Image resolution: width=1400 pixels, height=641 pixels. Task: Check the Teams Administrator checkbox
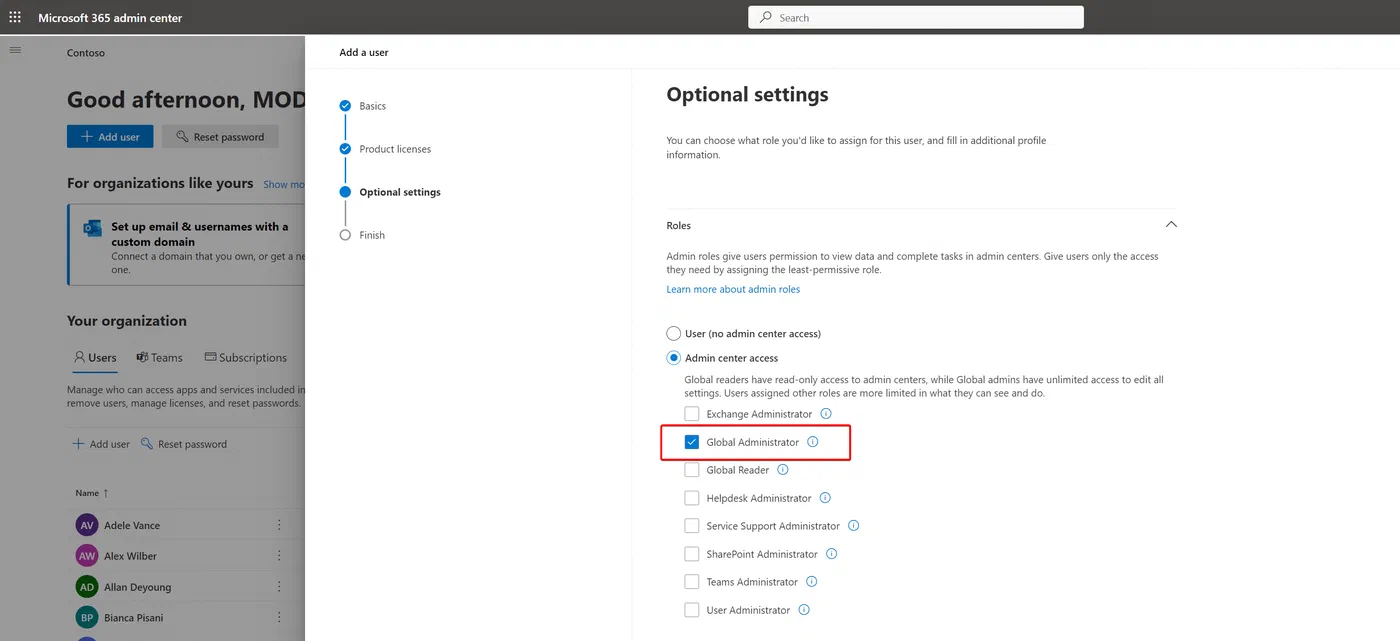pyautogui.click(x=692, y=582)
